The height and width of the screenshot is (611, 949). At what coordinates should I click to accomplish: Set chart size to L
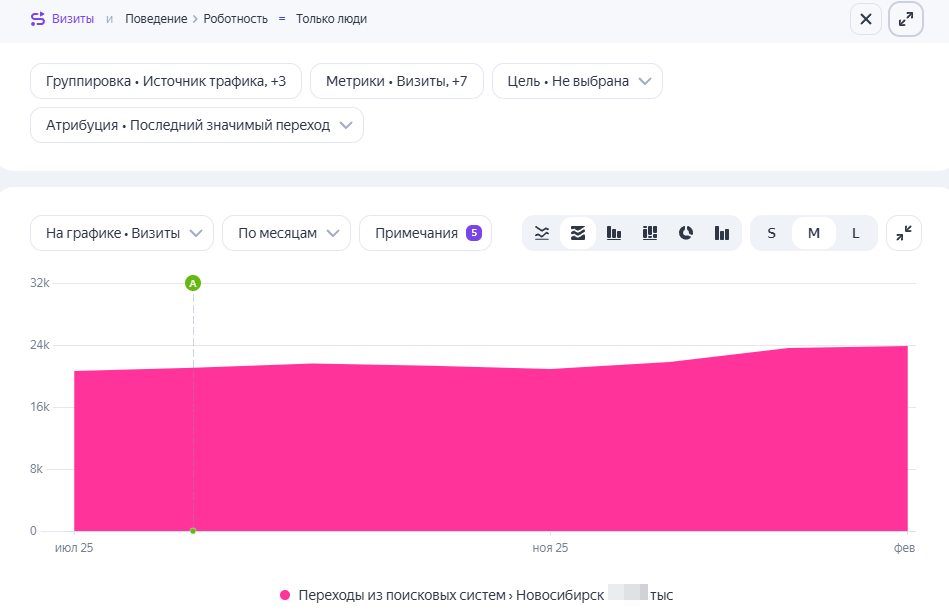coord(855,233)
